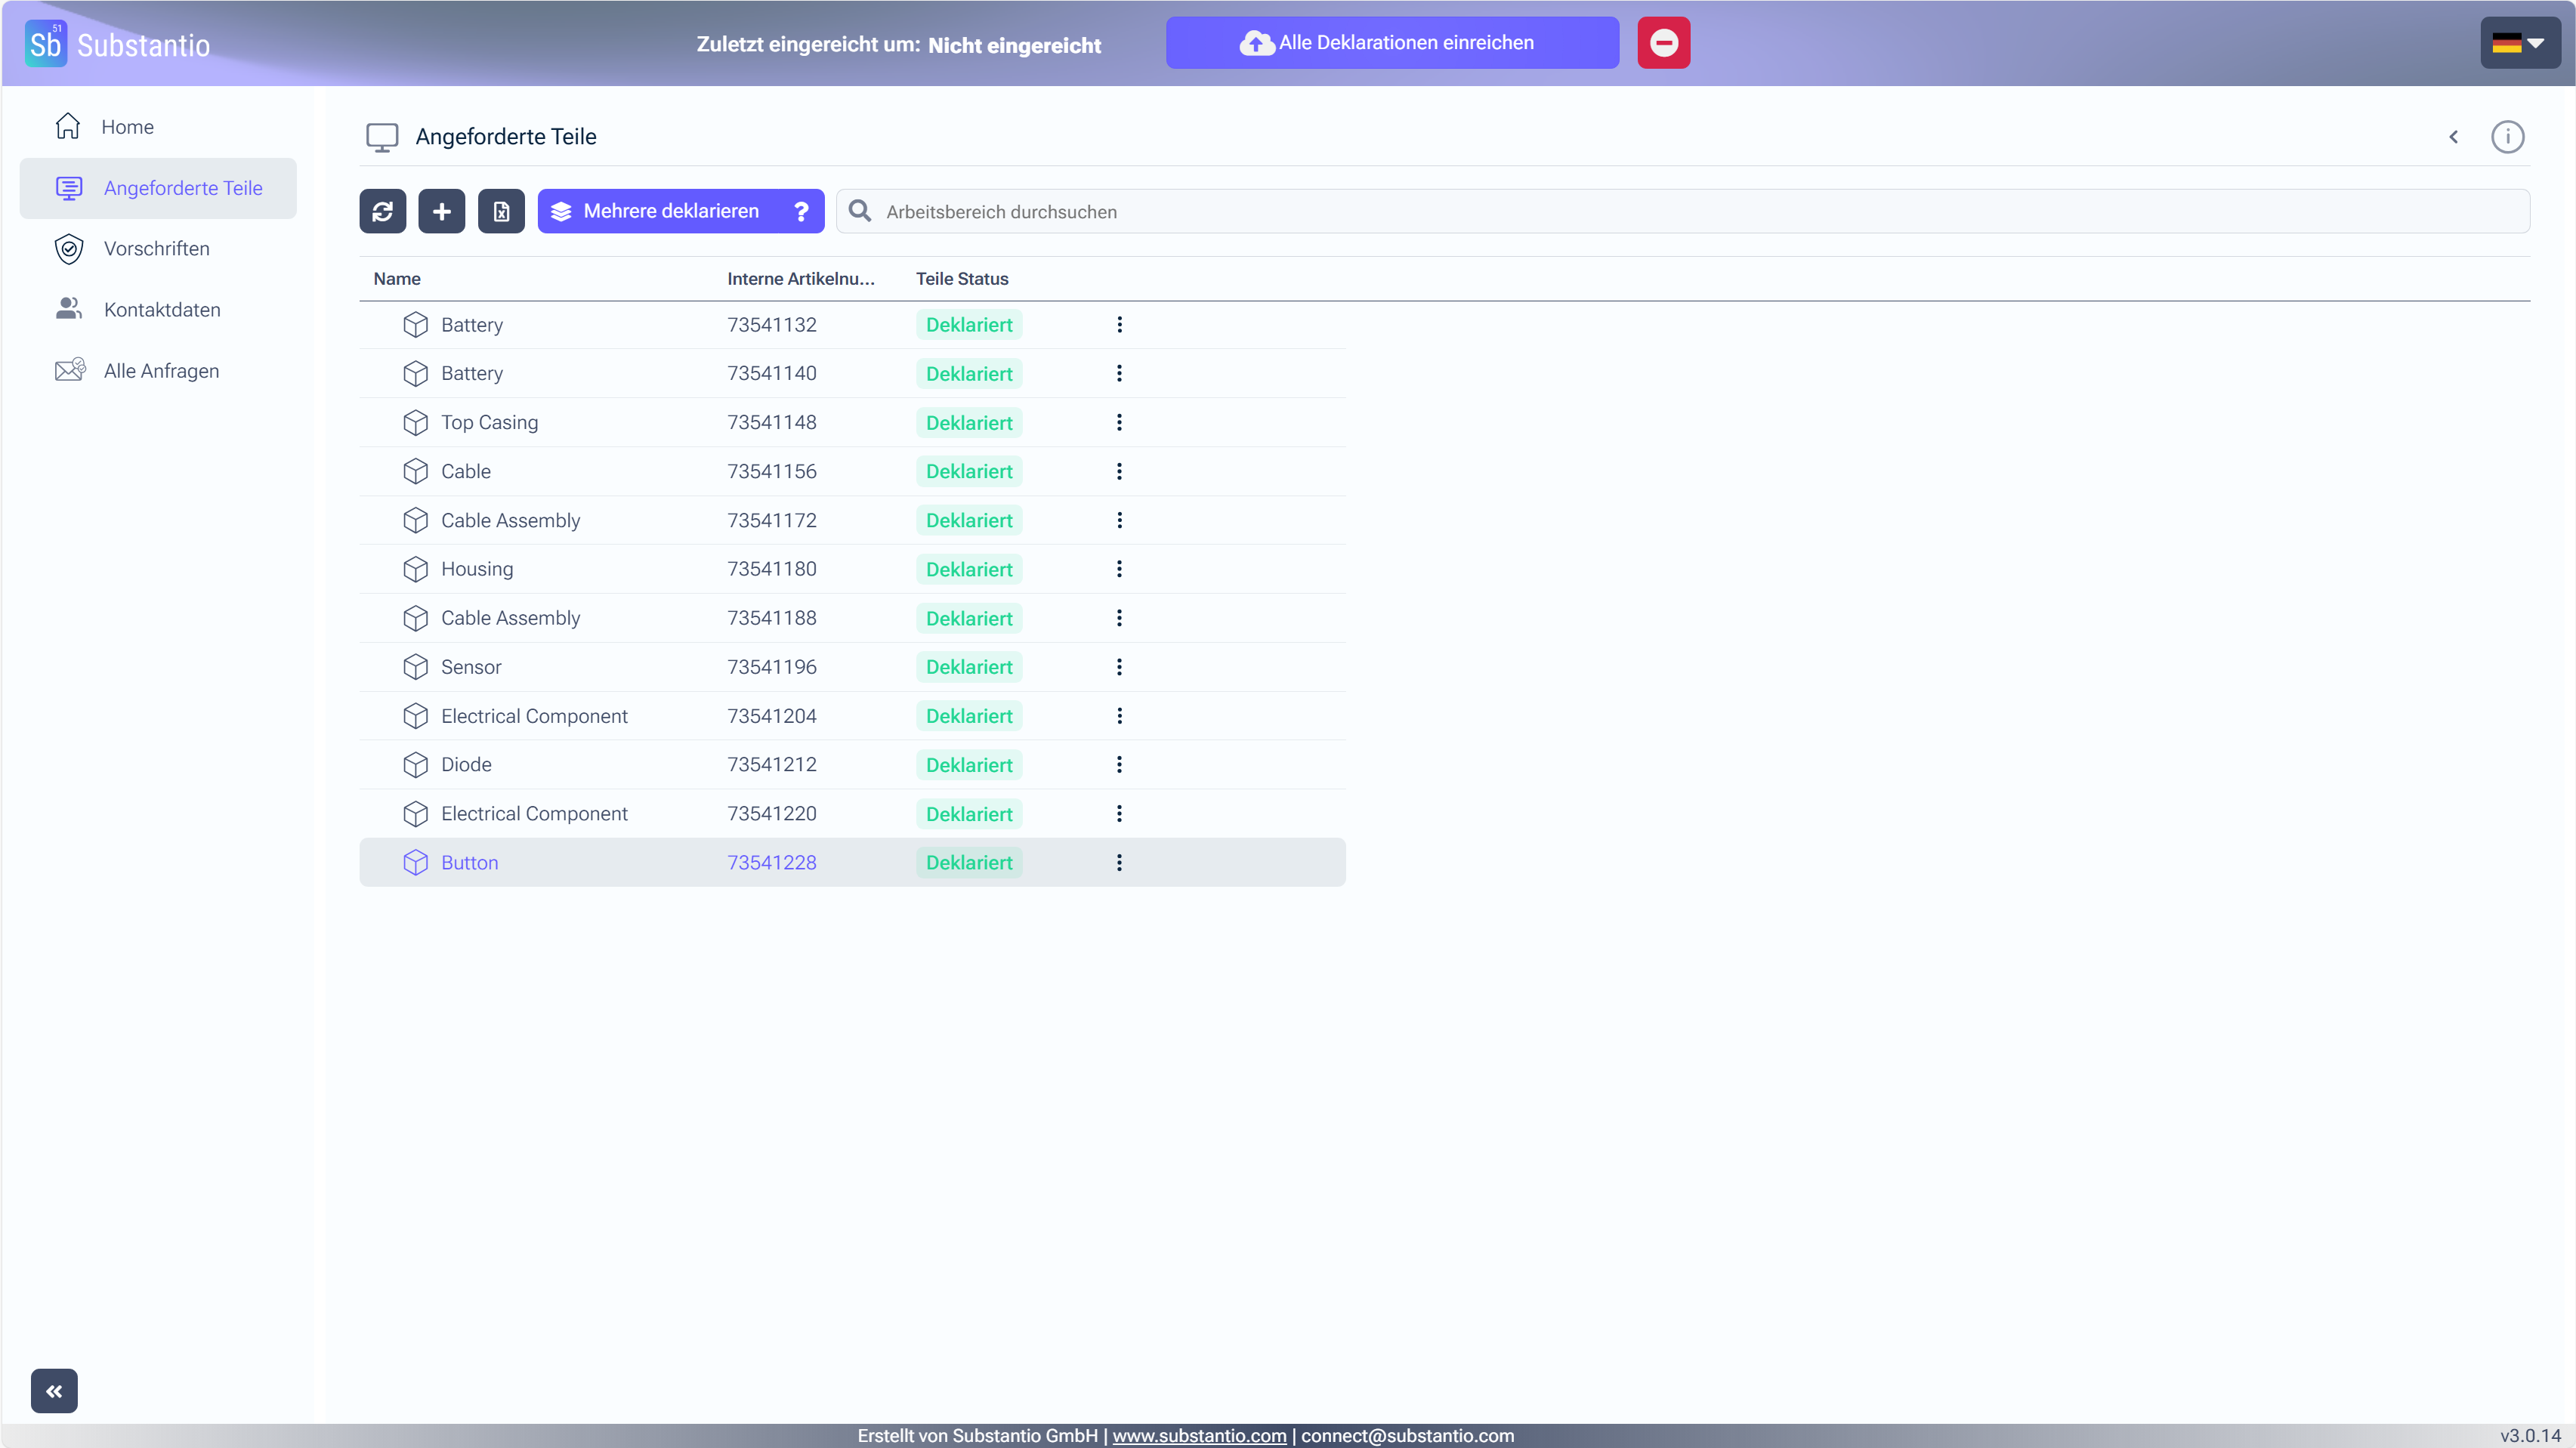
Task: Click the monitor icon beside the page title
Action: click(x=382, y=137)
